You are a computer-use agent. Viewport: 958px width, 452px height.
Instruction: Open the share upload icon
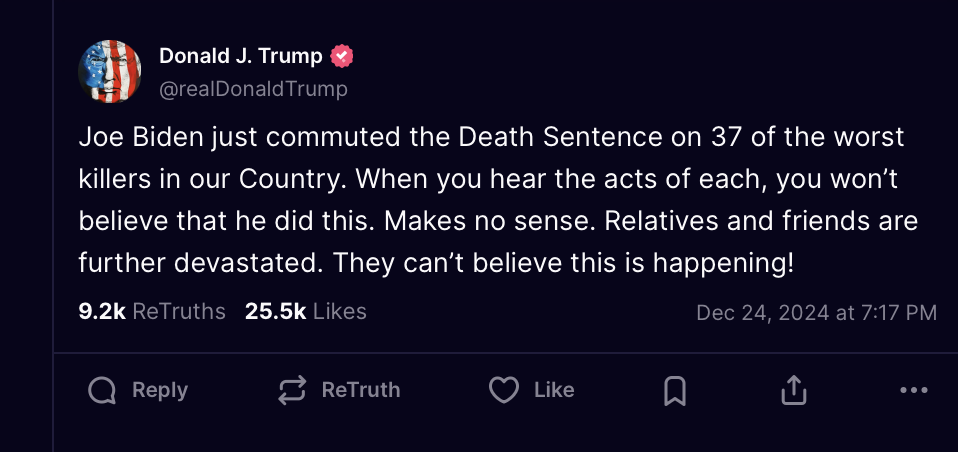[793, 390]
